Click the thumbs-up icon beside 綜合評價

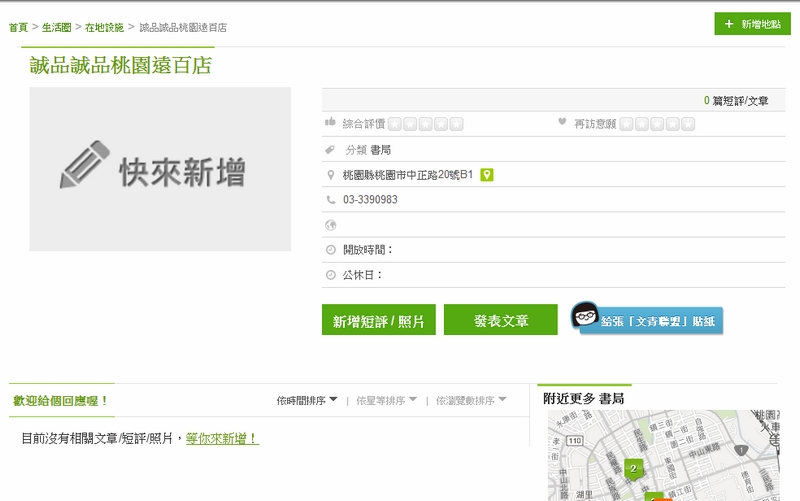[x=330, y=122]
